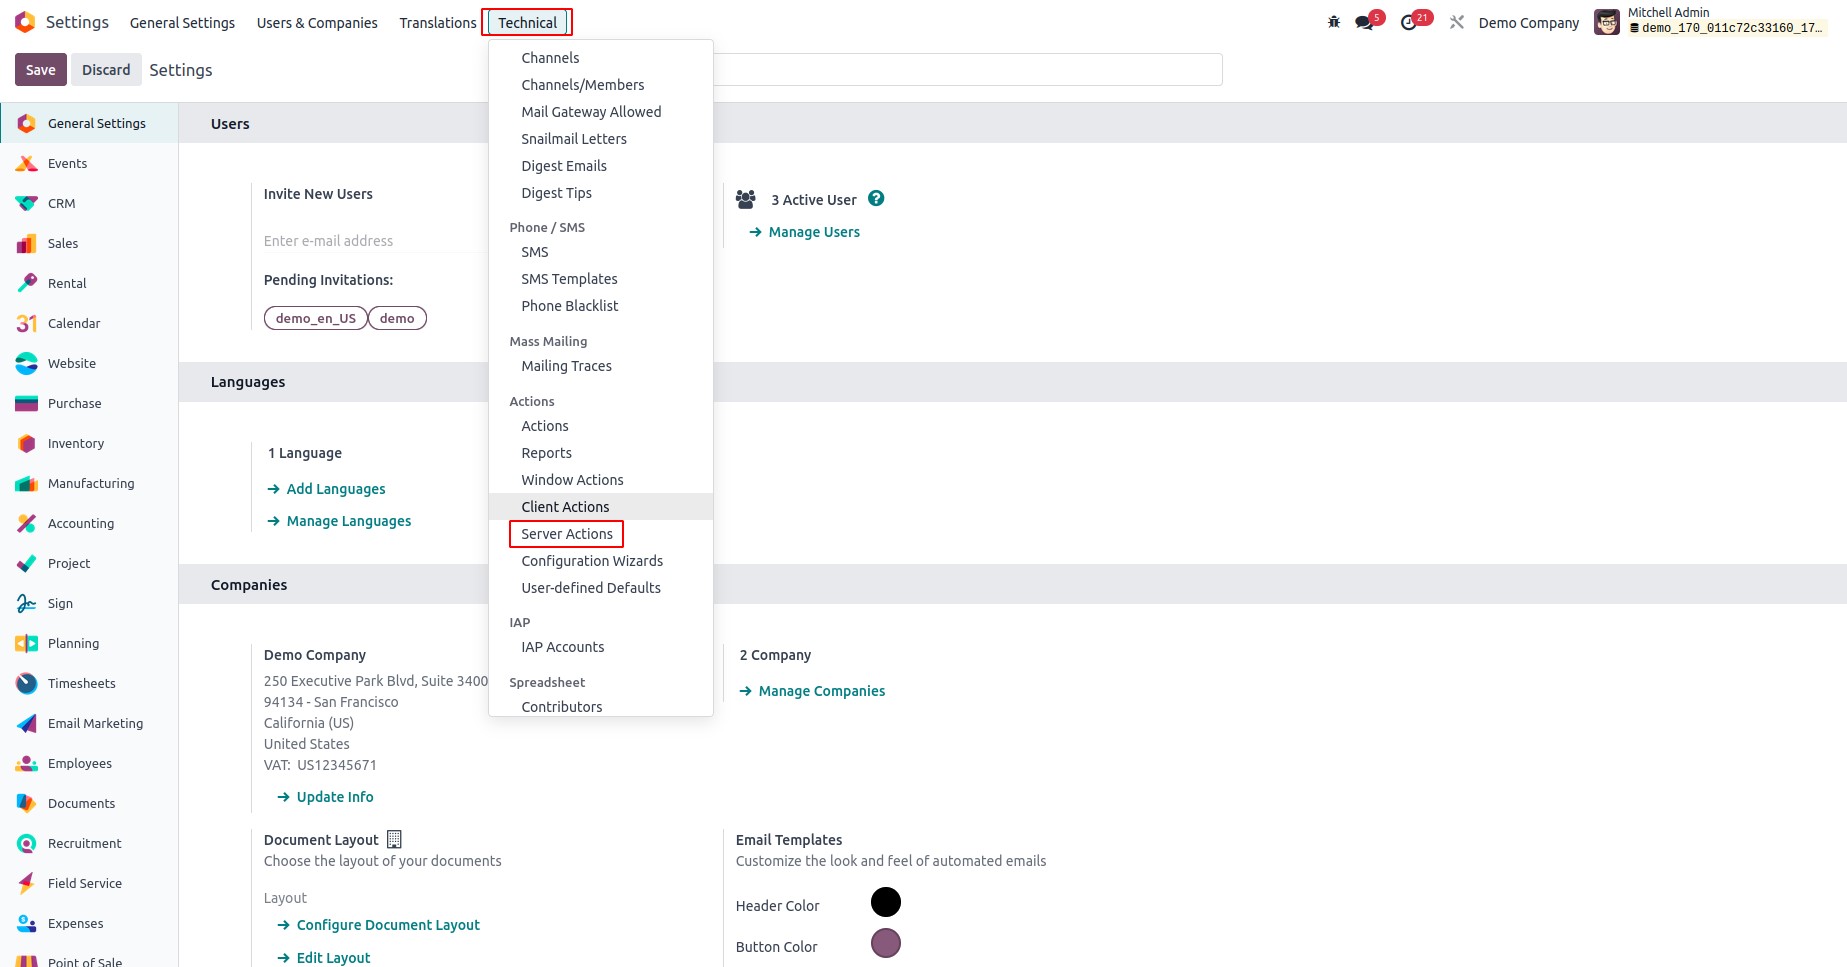This screenshot has width=1847, height=967.
Task: Switch company via Demo Company selector
Action: pos(1528,22)
